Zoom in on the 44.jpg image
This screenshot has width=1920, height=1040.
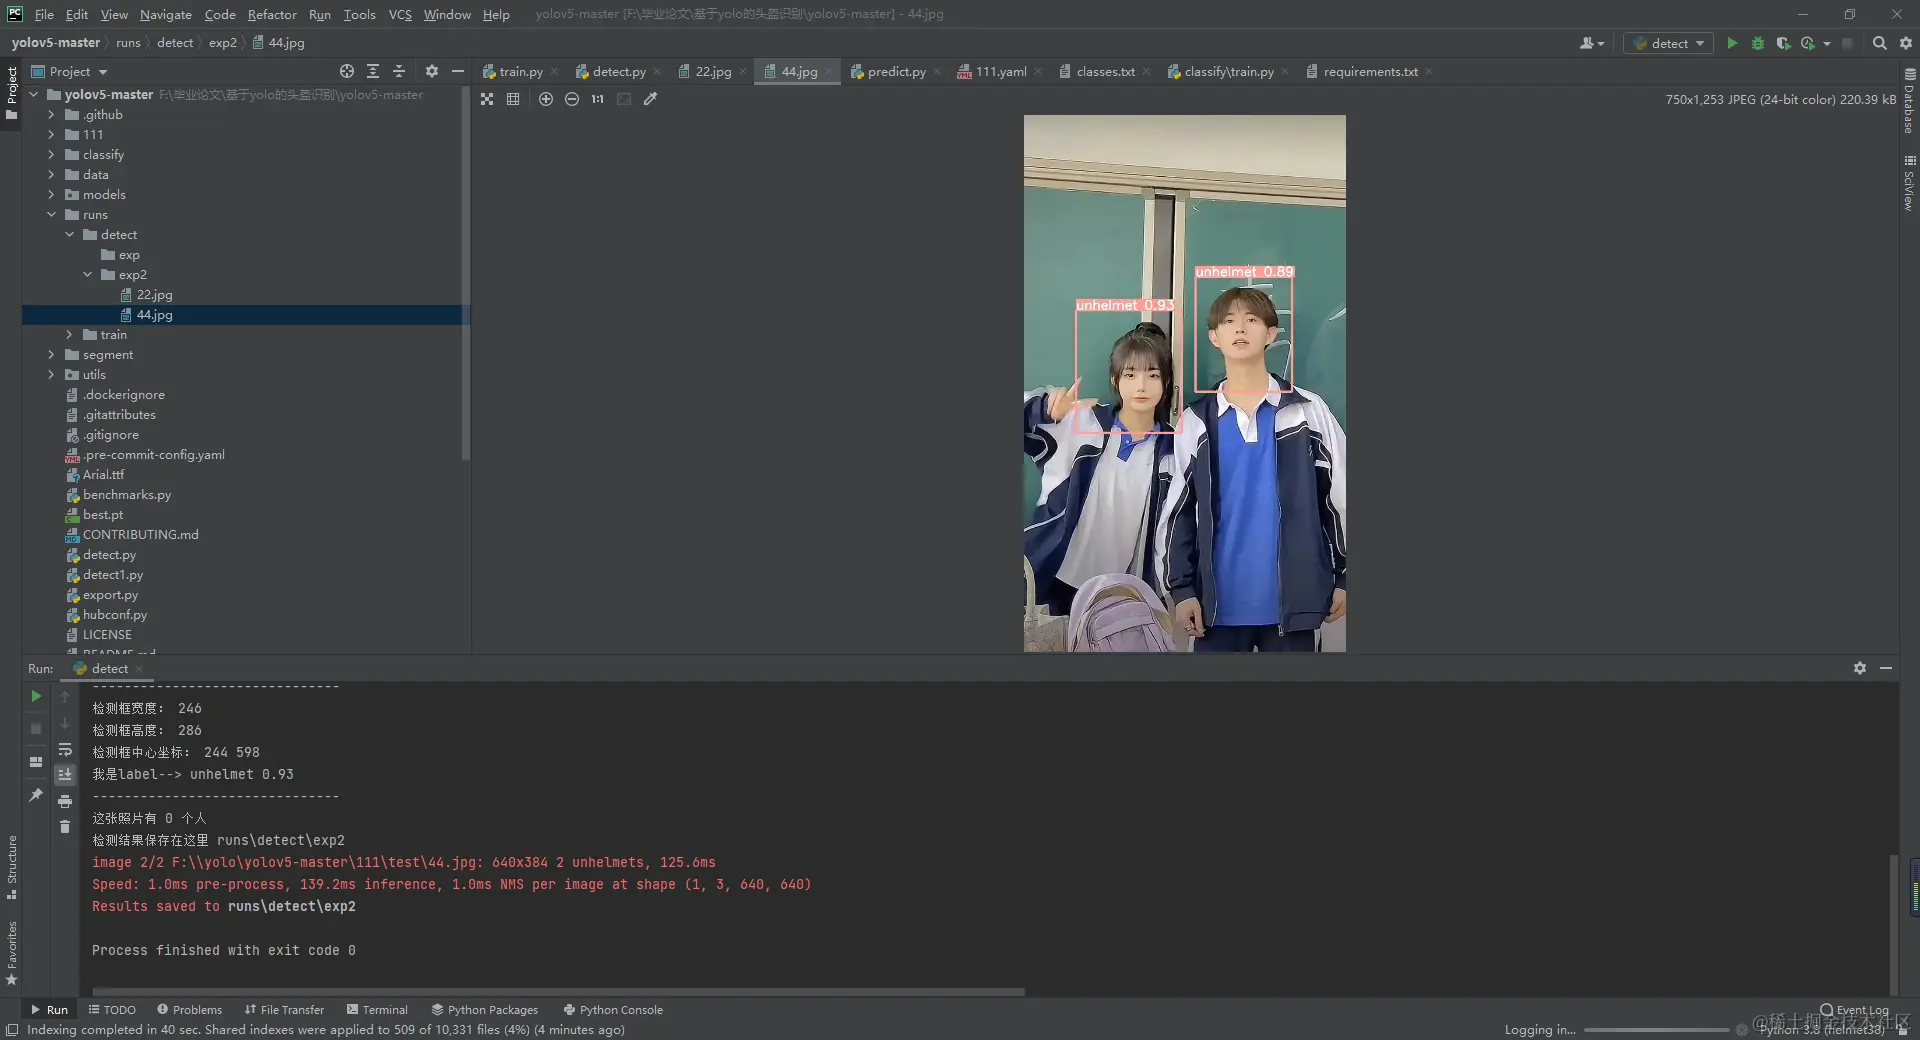546,99
